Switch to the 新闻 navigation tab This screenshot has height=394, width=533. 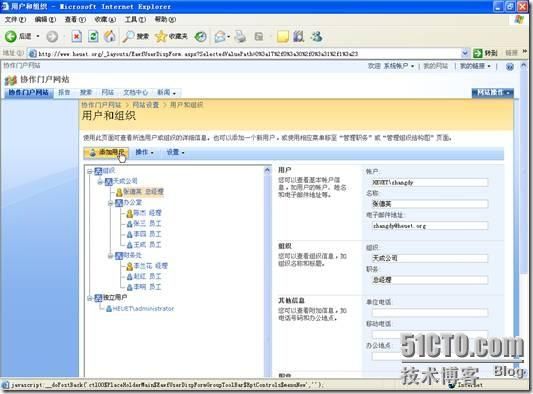click(x=166, y=92)
